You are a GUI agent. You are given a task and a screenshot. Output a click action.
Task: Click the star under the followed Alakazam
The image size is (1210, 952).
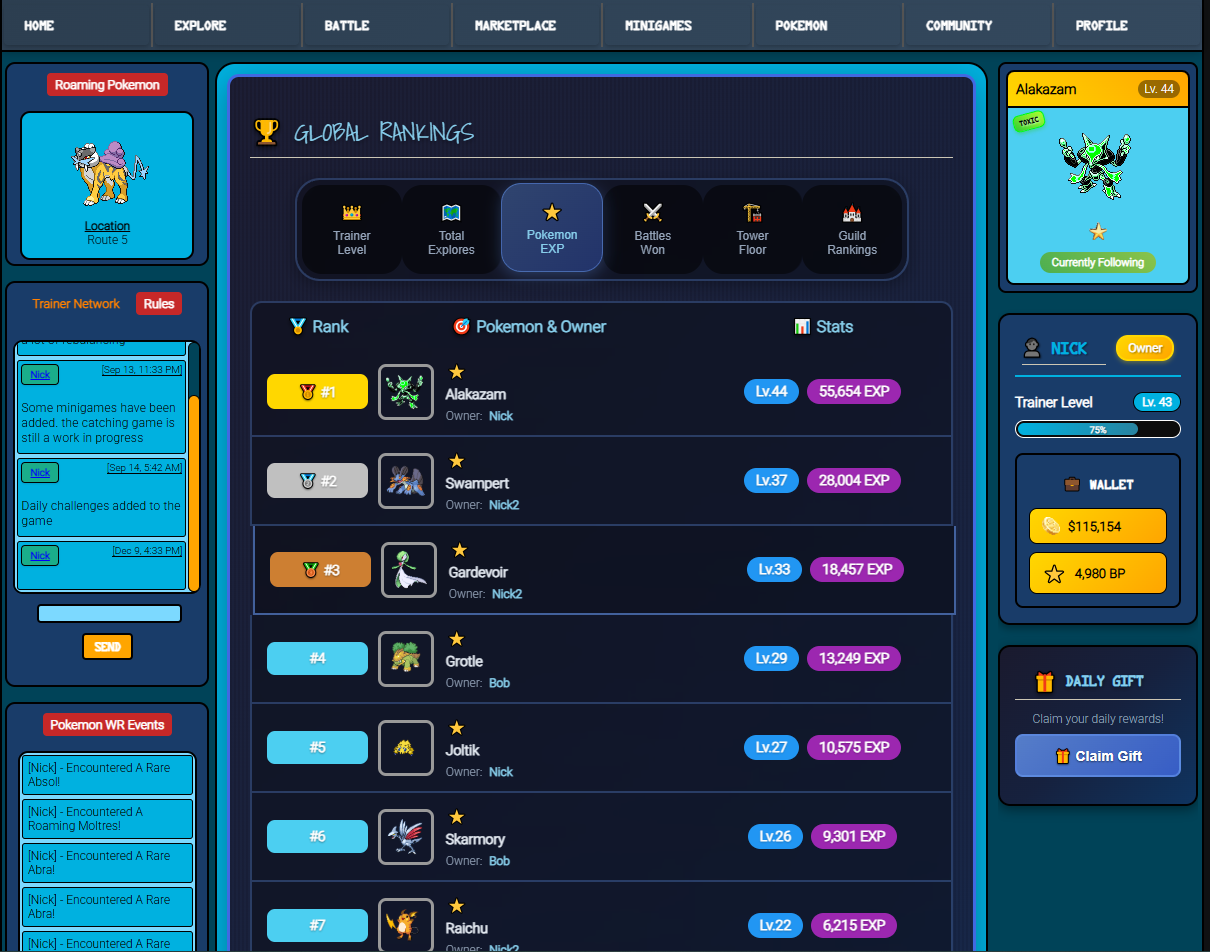coord(1098,232)
